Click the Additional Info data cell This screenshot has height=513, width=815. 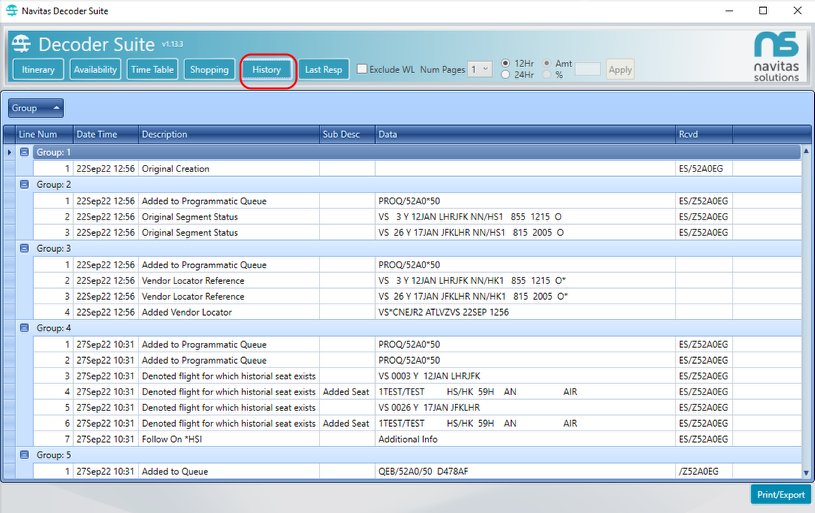click(x=525, y=439)
